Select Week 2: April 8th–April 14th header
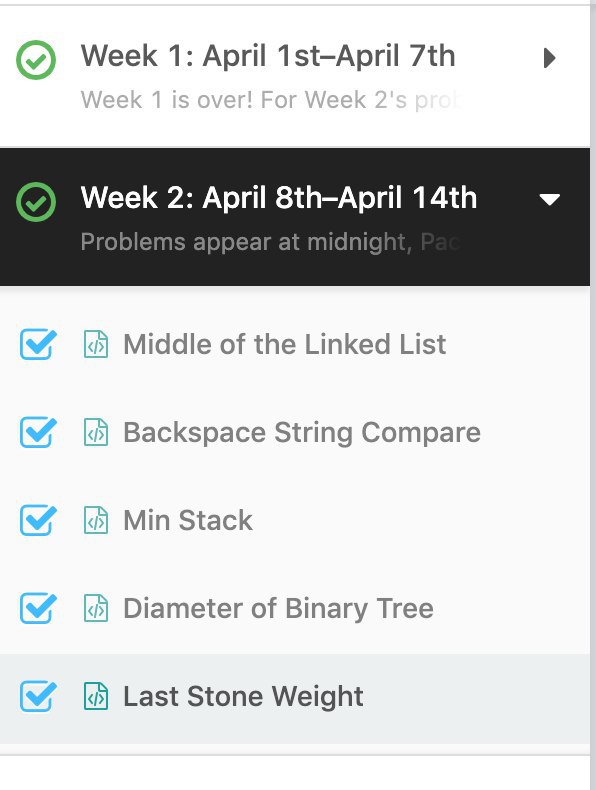The width and height of the screenshot is (596, 790). pos(295,217)
